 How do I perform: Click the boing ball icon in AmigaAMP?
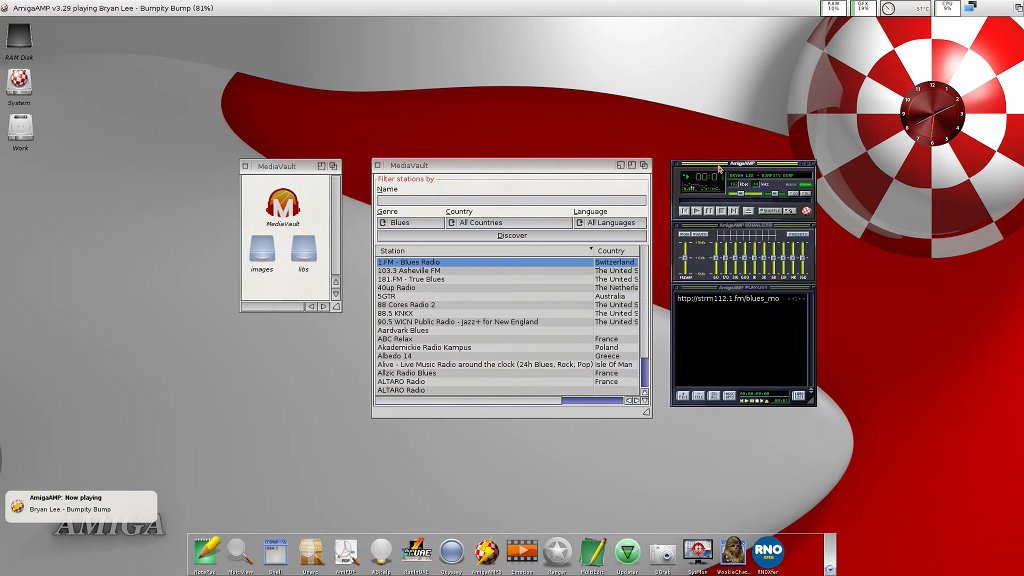pyautogui.click(x=807, y=211)
